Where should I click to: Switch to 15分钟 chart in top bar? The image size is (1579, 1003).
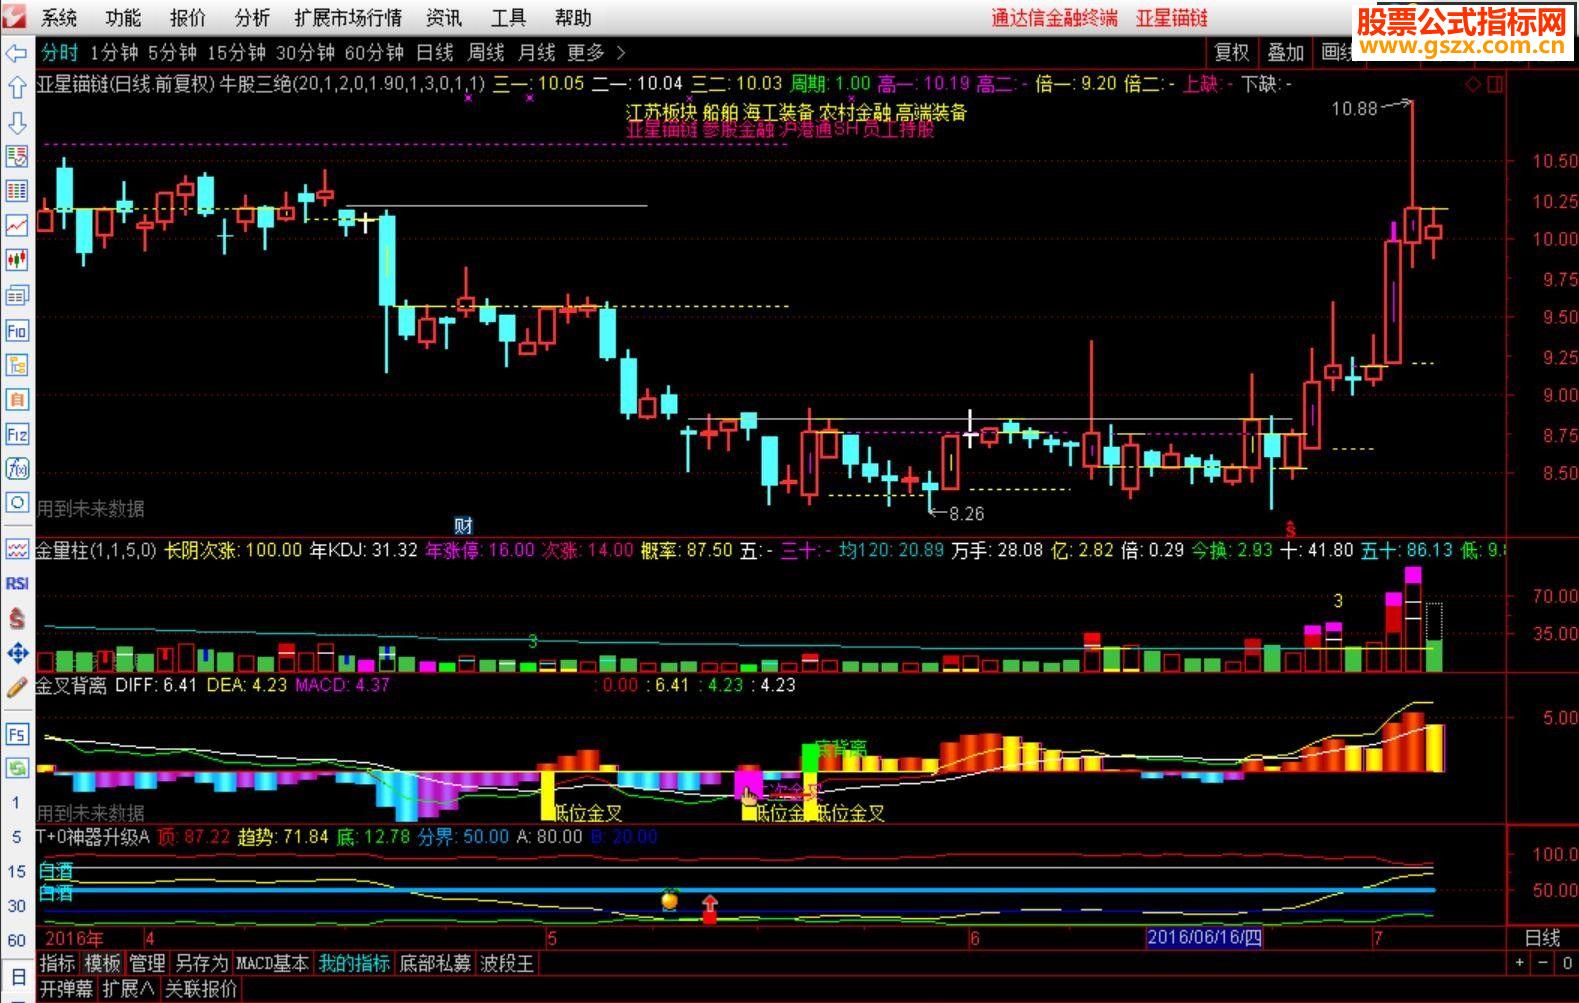coord(236,53)
